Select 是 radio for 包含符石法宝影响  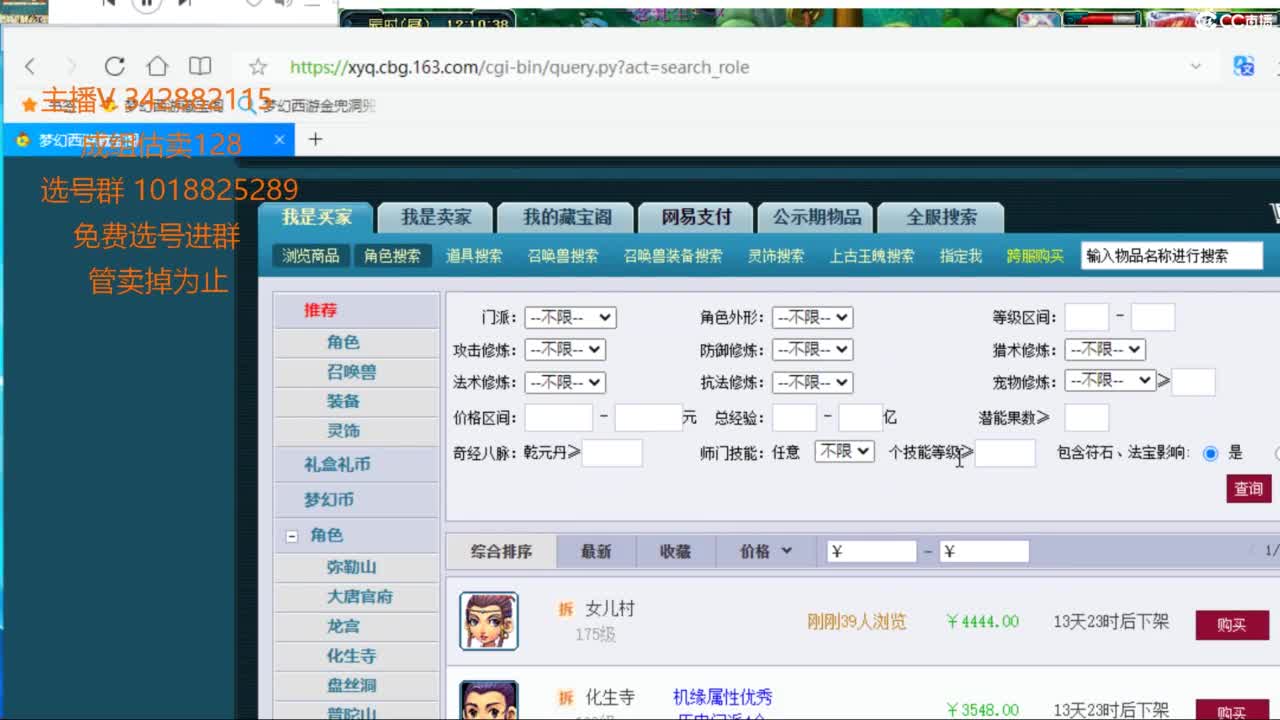point(1211,453)
